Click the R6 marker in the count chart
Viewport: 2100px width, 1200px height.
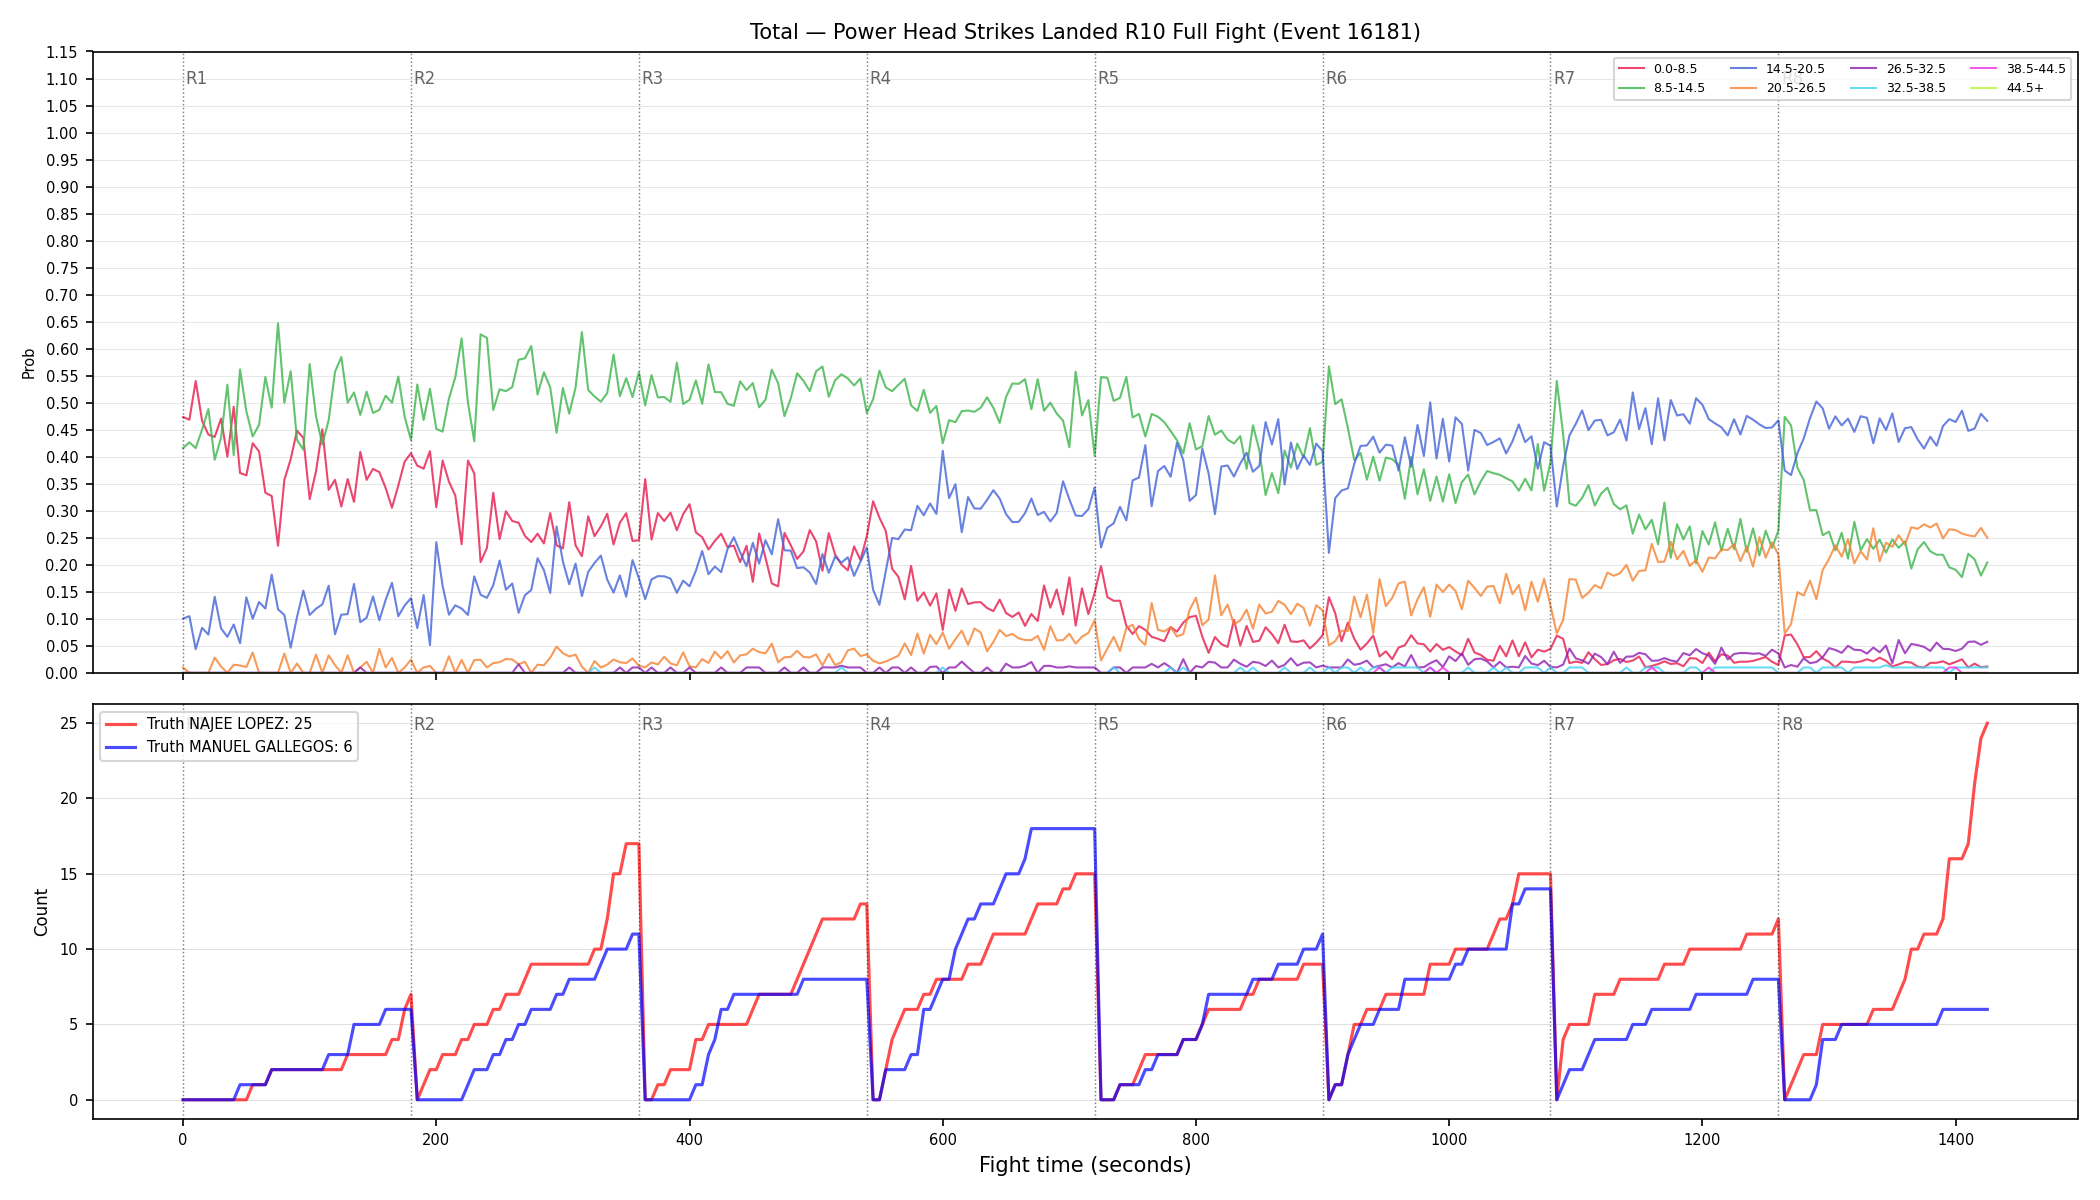coord(1336,724)
